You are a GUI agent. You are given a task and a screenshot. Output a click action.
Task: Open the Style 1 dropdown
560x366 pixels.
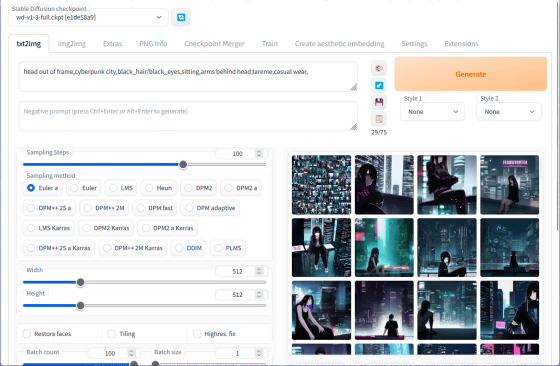click(432, 112)
